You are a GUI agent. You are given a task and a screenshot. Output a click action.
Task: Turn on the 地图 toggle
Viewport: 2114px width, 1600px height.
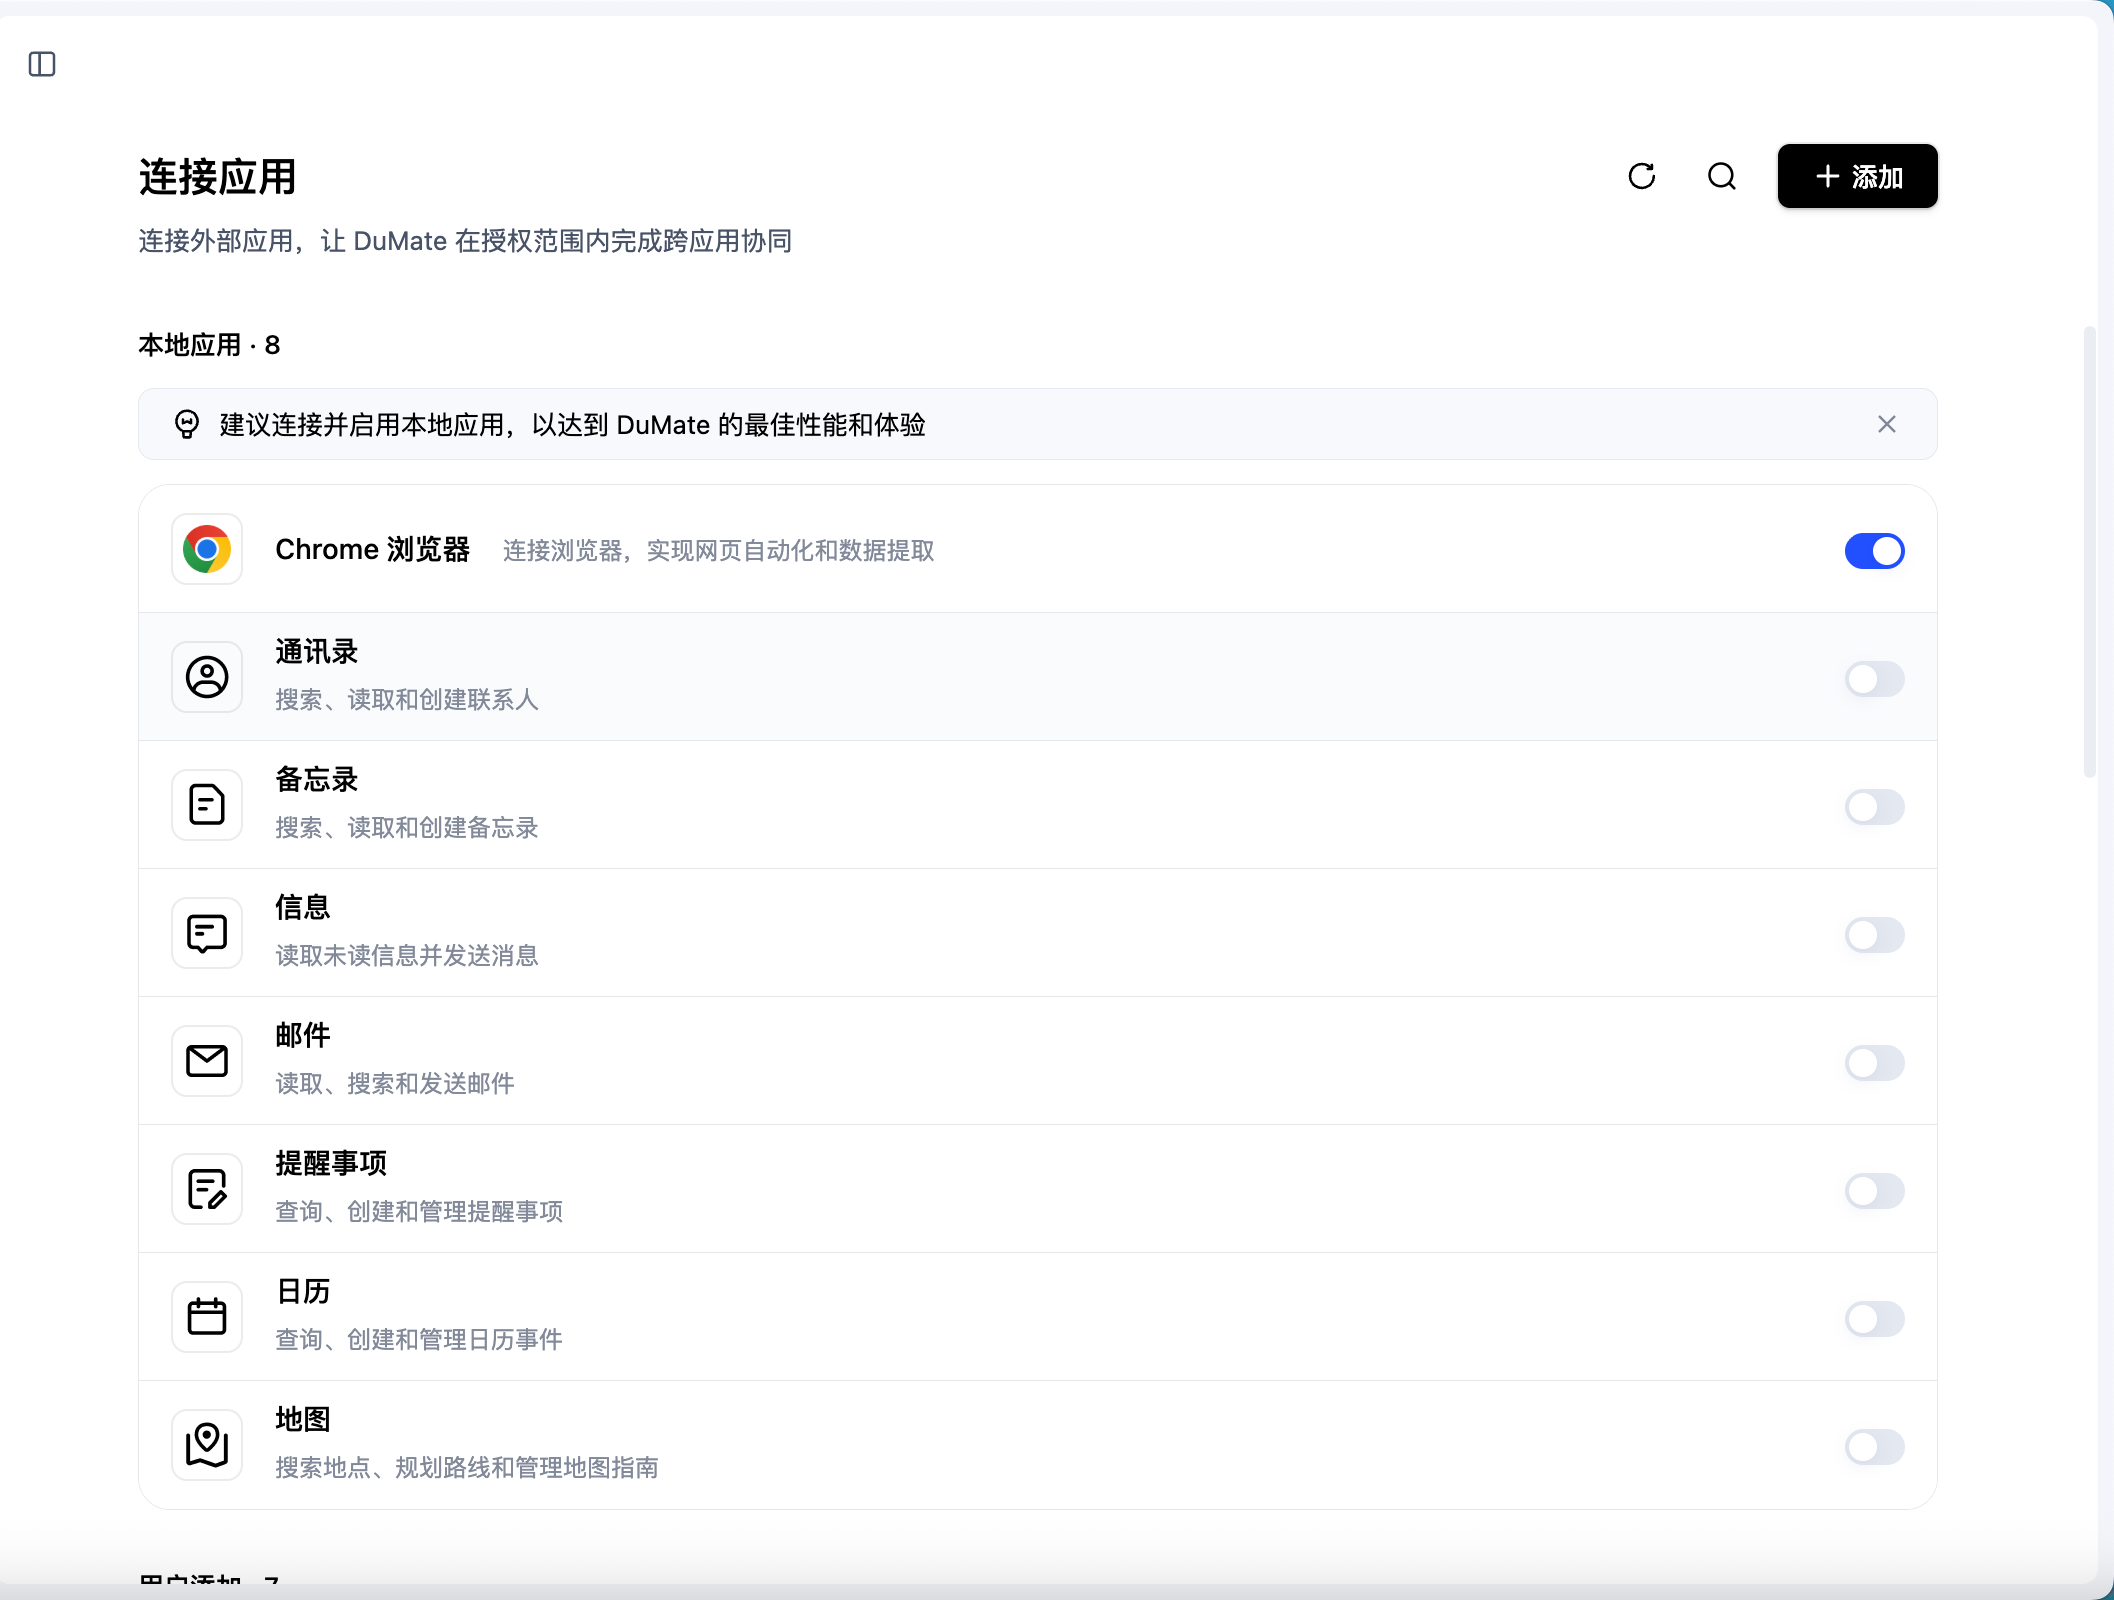(1875, 1447)
